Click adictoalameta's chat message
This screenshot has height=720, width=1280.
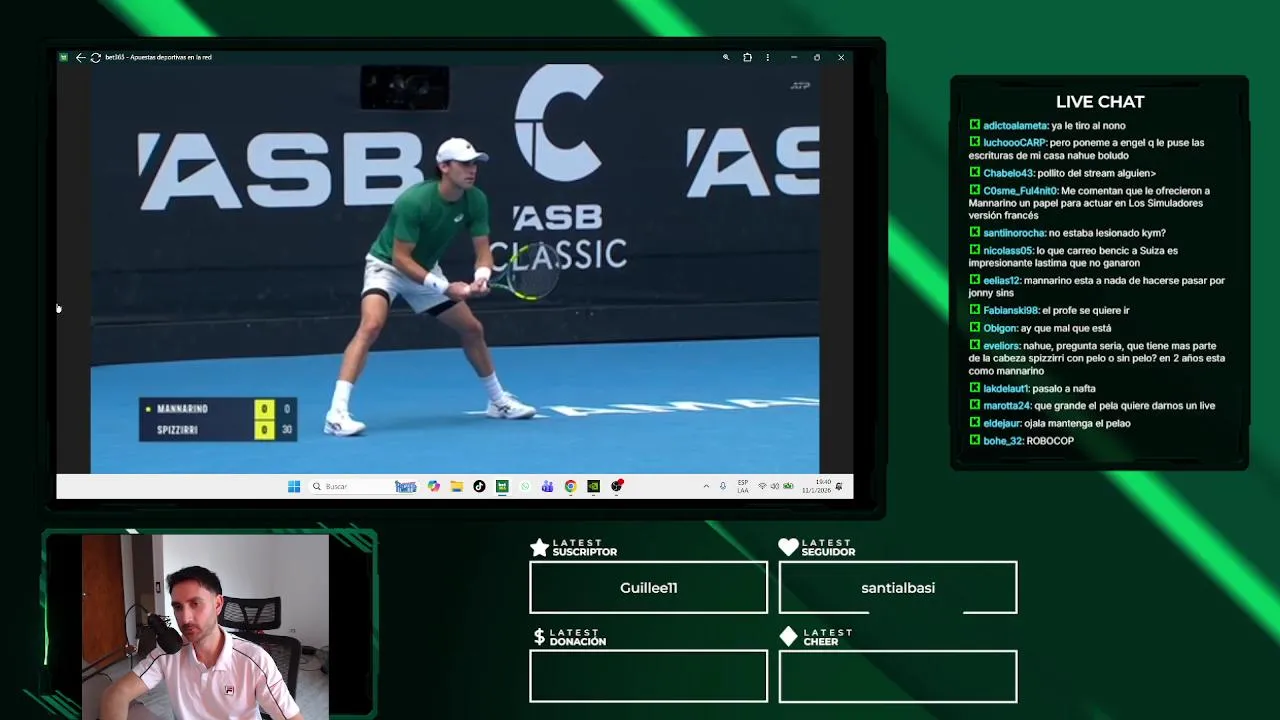pyautogui.click(x=1047, y=126)
